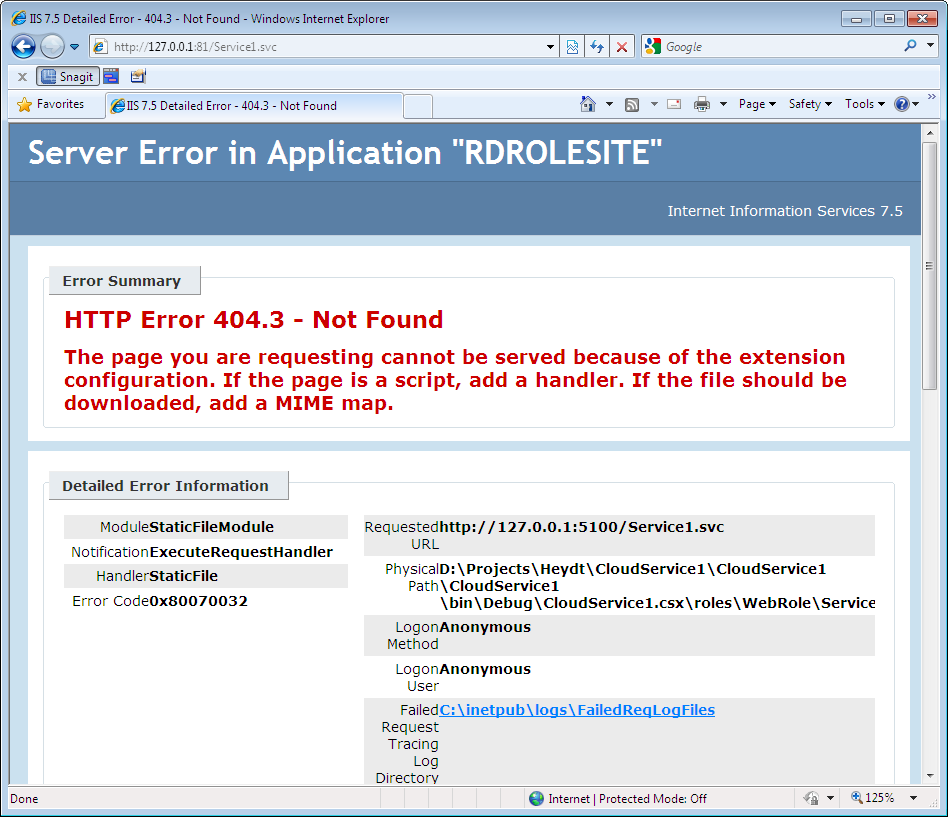The height and width of the screenshot is (817, 948).
Task: Stop loading the page
Action: tap(622, 47)
